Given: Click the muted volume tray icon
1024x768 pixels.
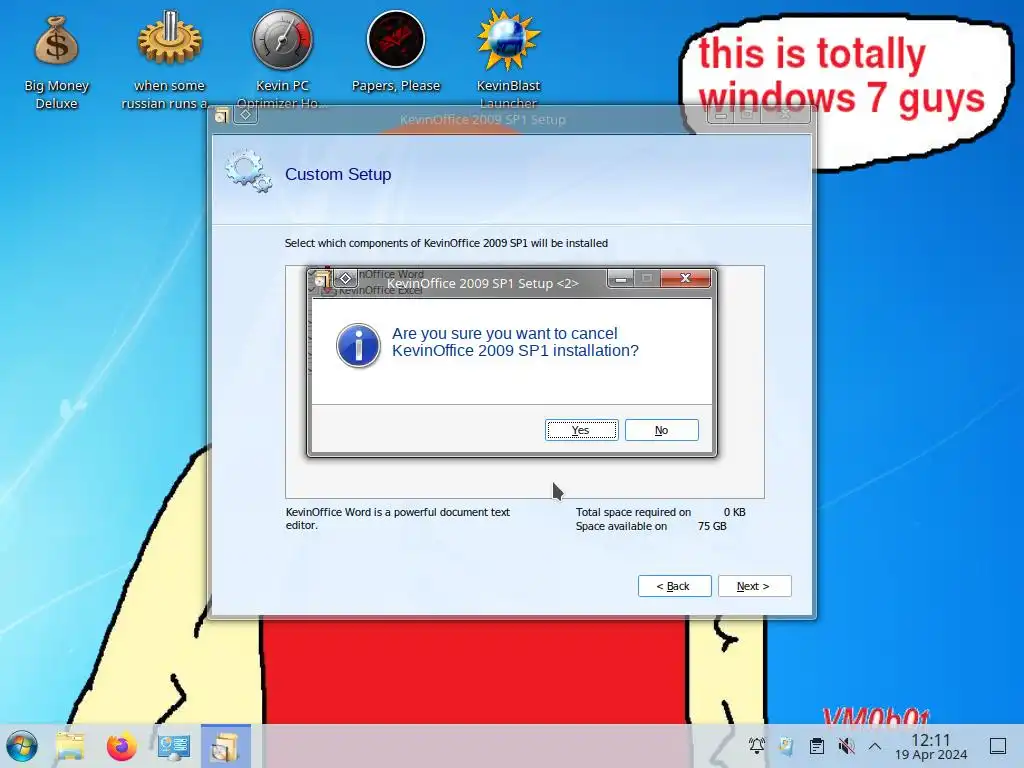Looking at the screenshot, I should (846, 746).
